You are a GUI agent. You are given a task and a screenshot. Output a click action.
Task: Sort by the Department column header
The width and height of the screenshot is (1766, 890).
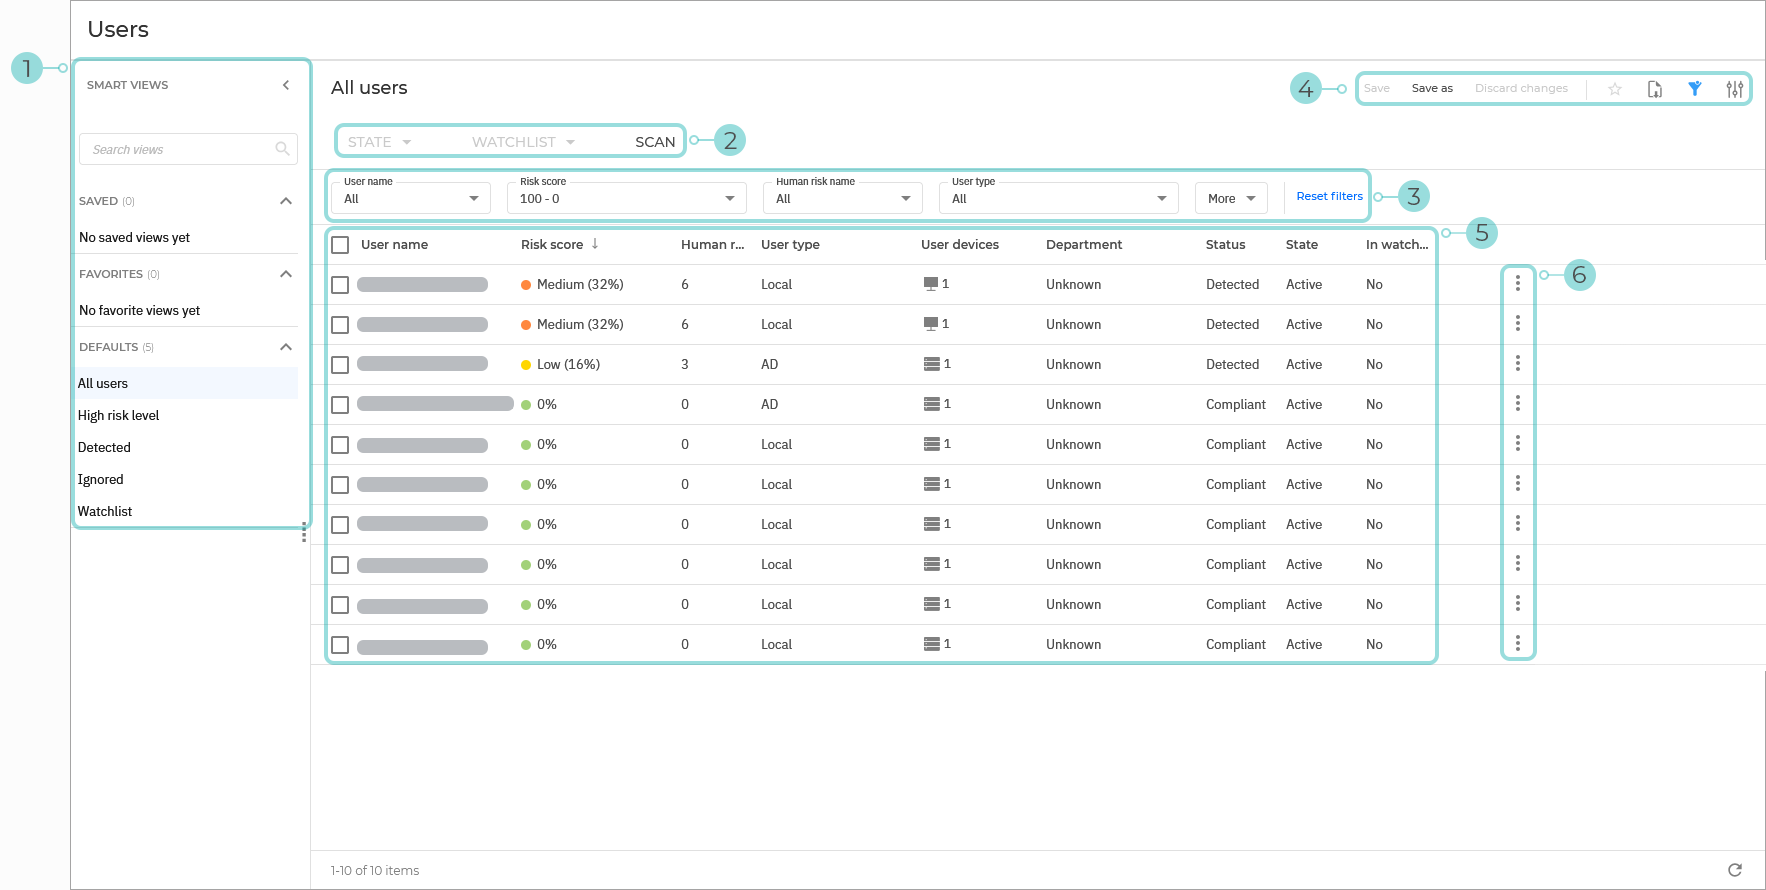coord(1084,244)
